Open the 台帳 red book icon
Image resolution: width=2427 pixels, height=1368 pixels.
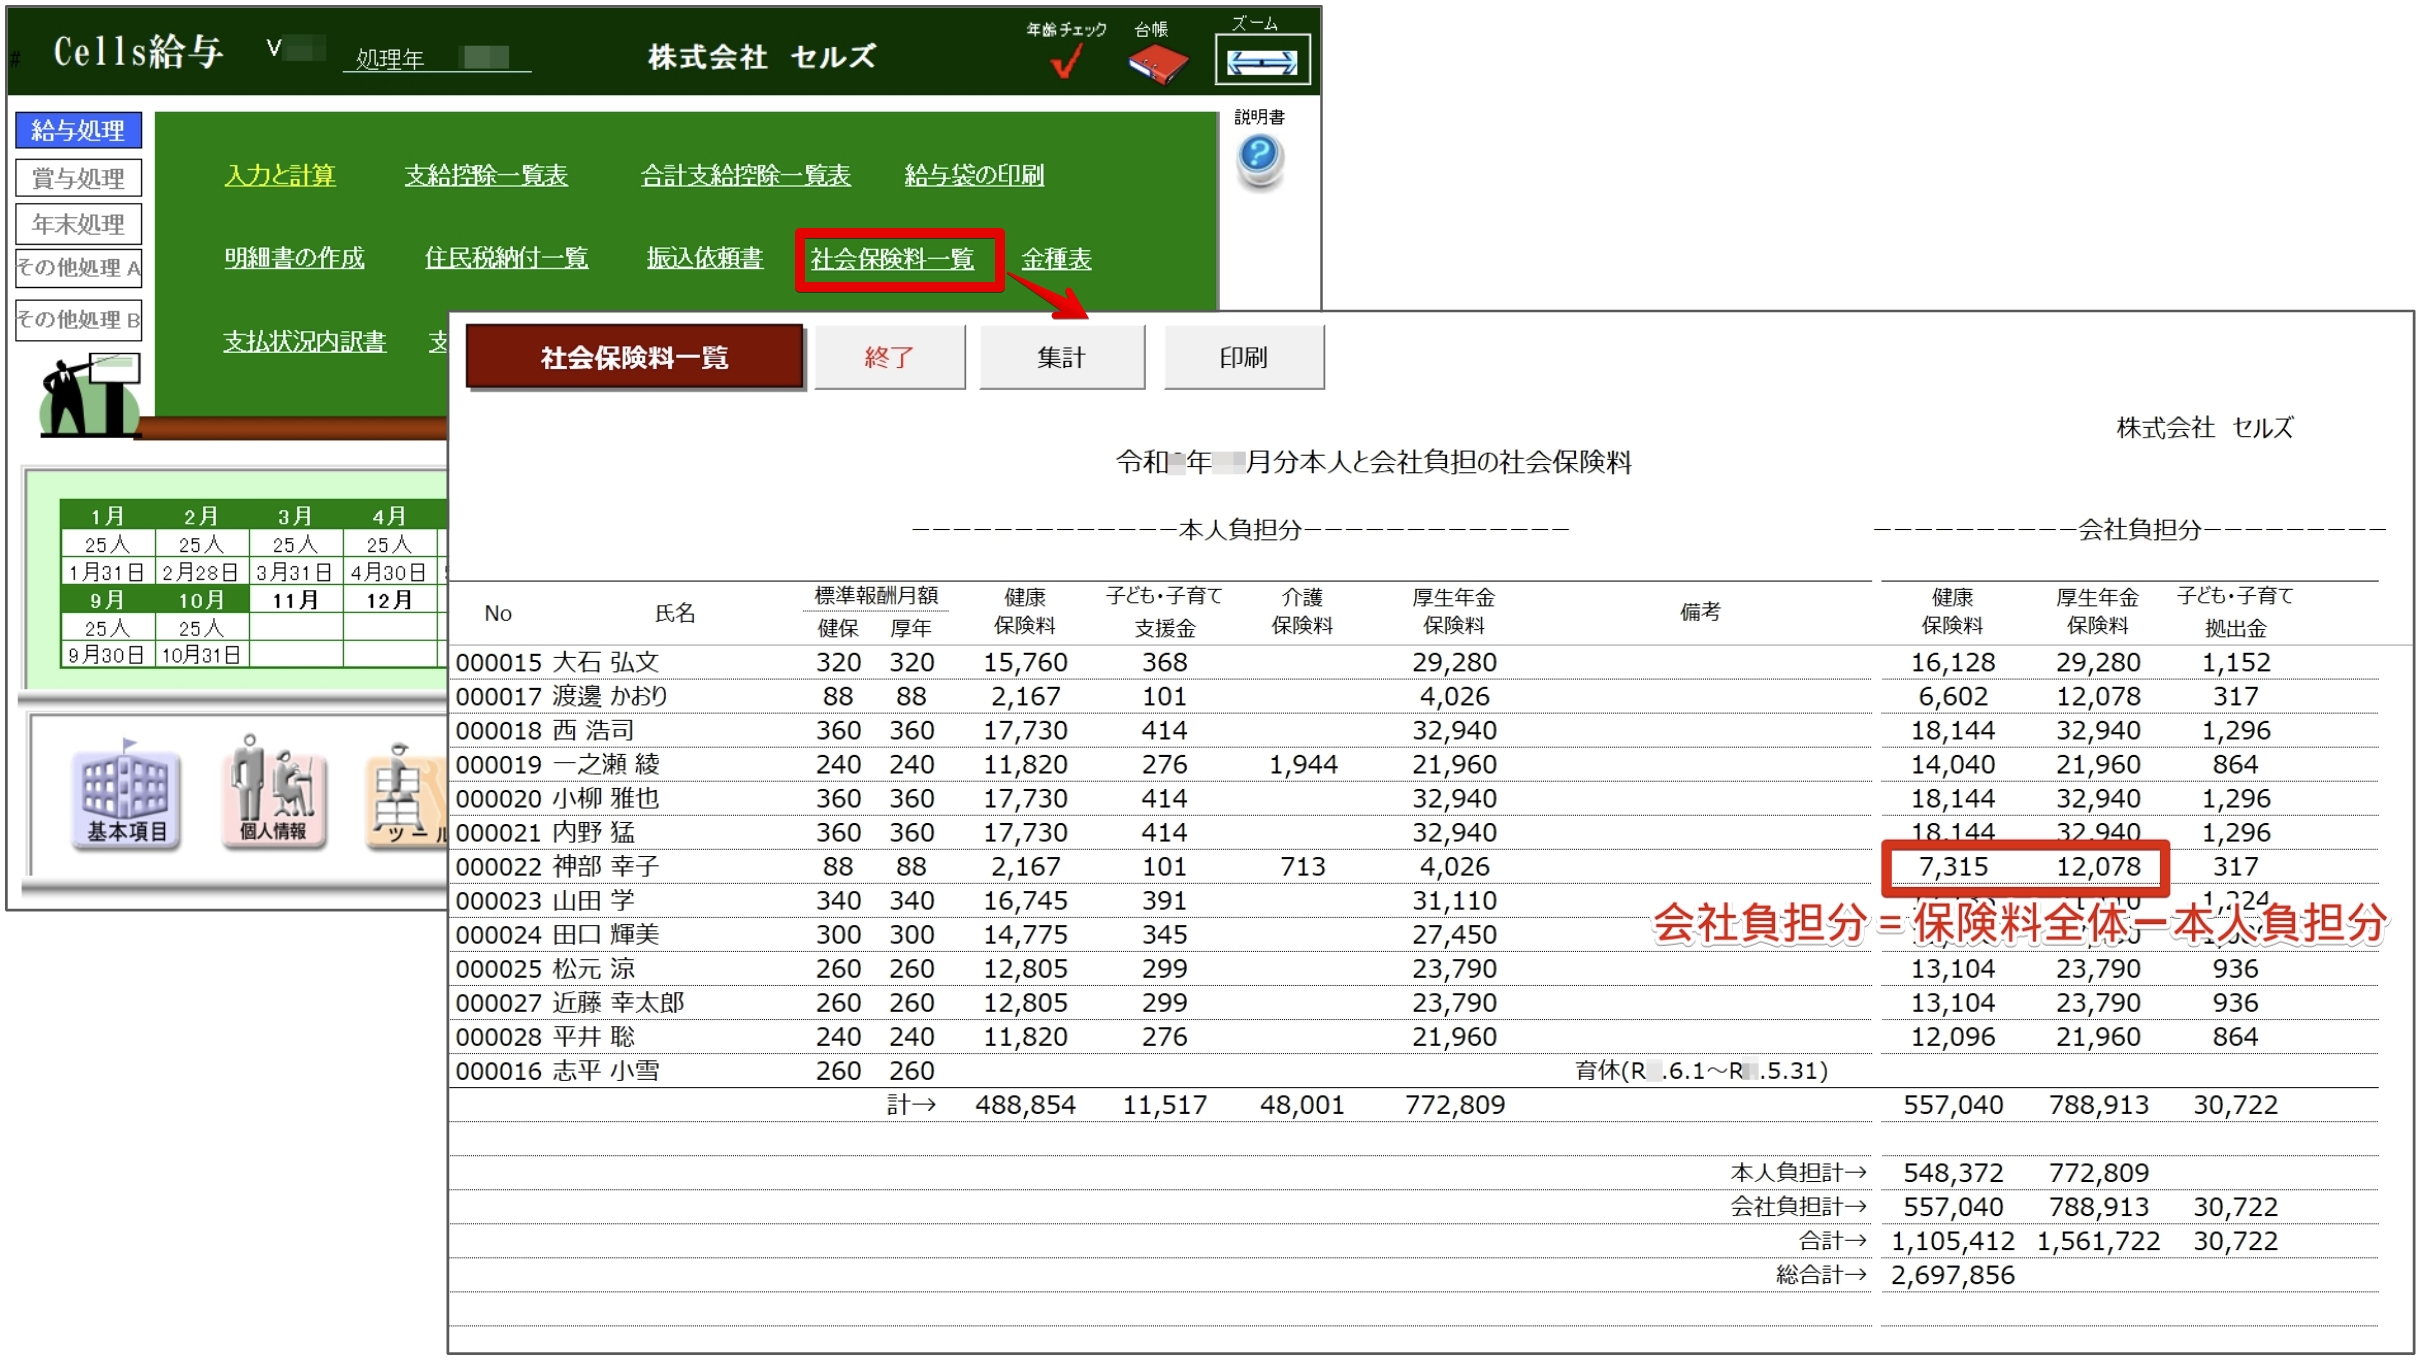1158,64
